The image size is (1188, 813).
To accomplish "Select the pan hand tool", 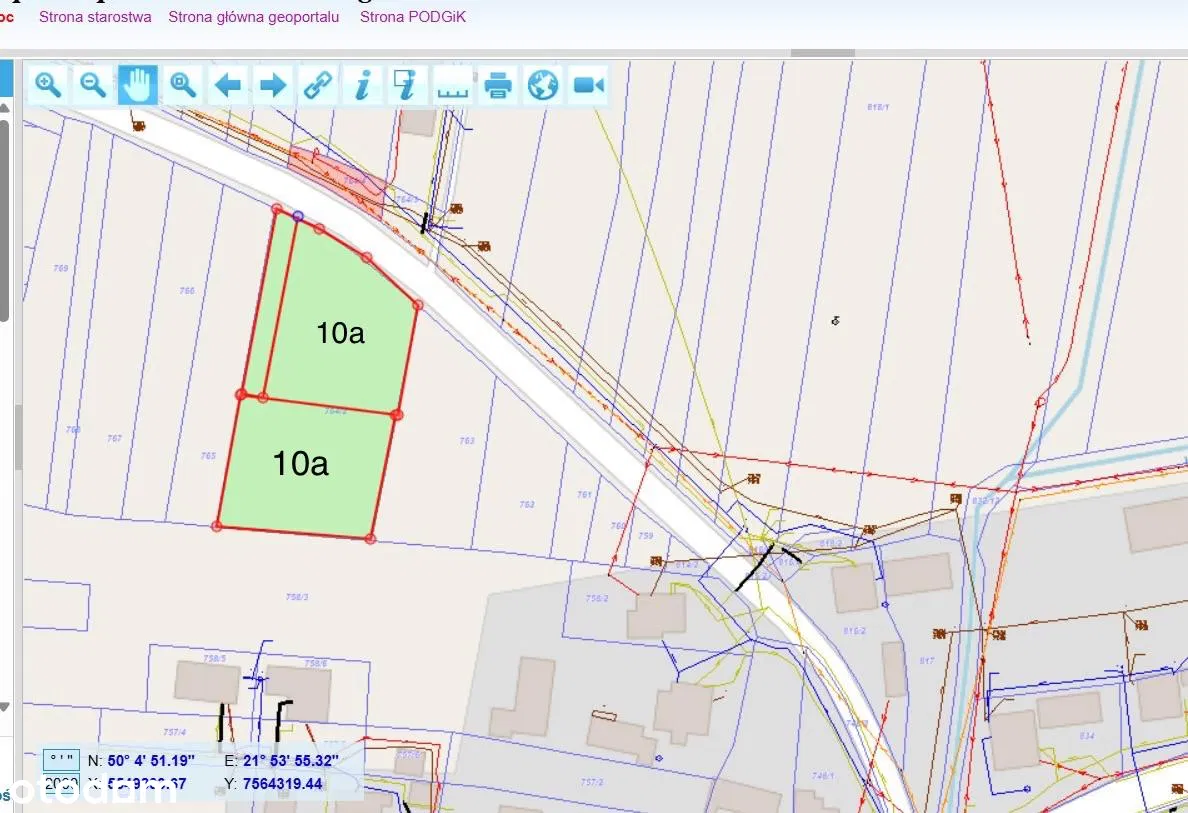I will 138,85.
